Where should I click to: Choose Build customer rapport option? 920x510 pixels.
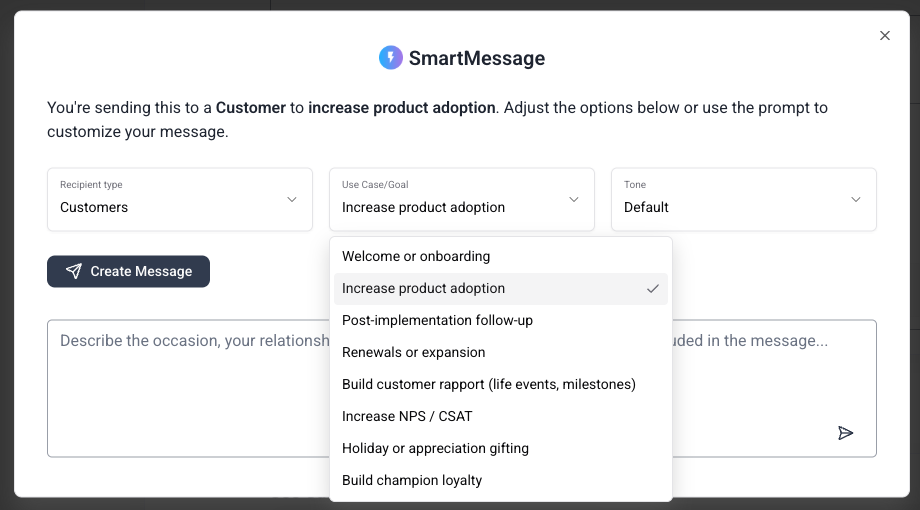click(500, 384)
